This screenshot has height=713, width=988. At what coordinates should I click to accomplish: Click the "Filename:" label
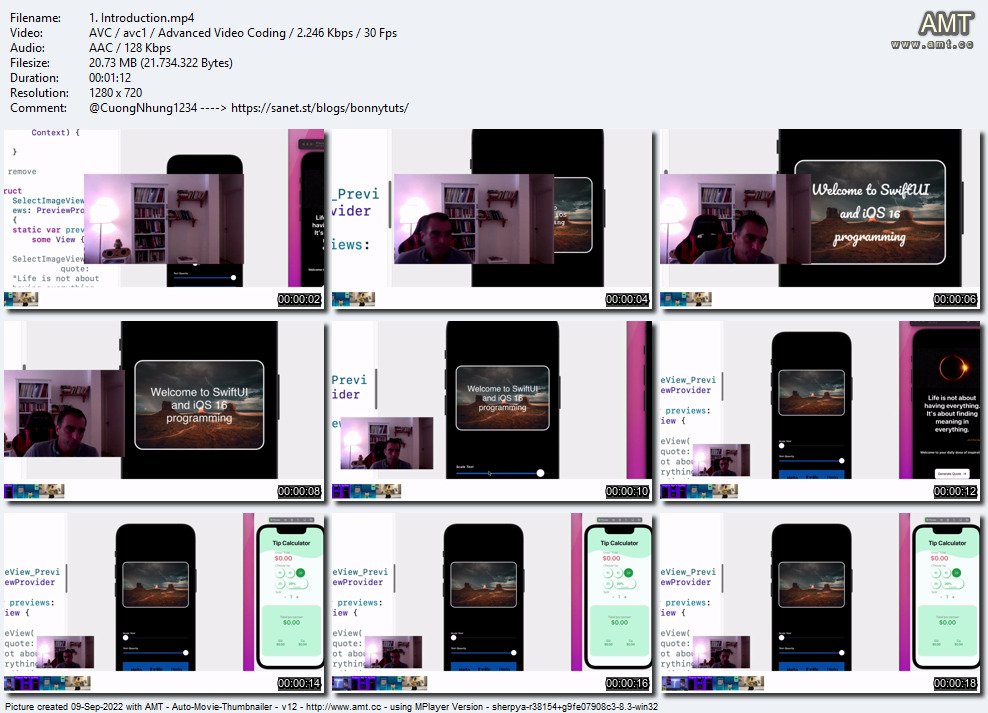click(x=35, y=18)
